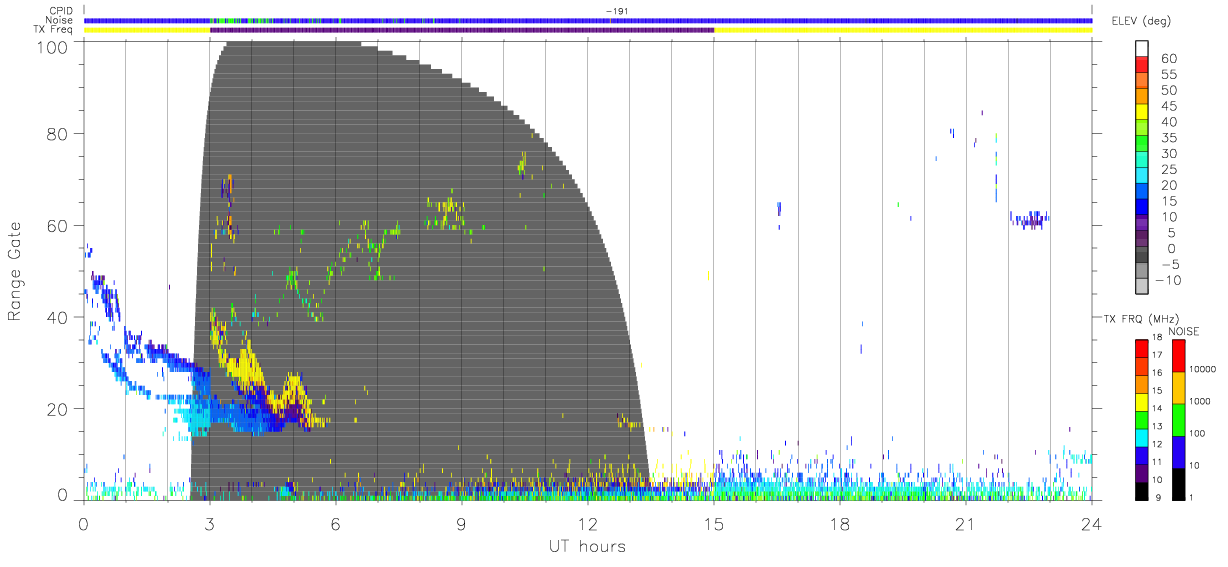
Task: Click the "24" tick on the UT hours axis
Action: [1091, 525]
